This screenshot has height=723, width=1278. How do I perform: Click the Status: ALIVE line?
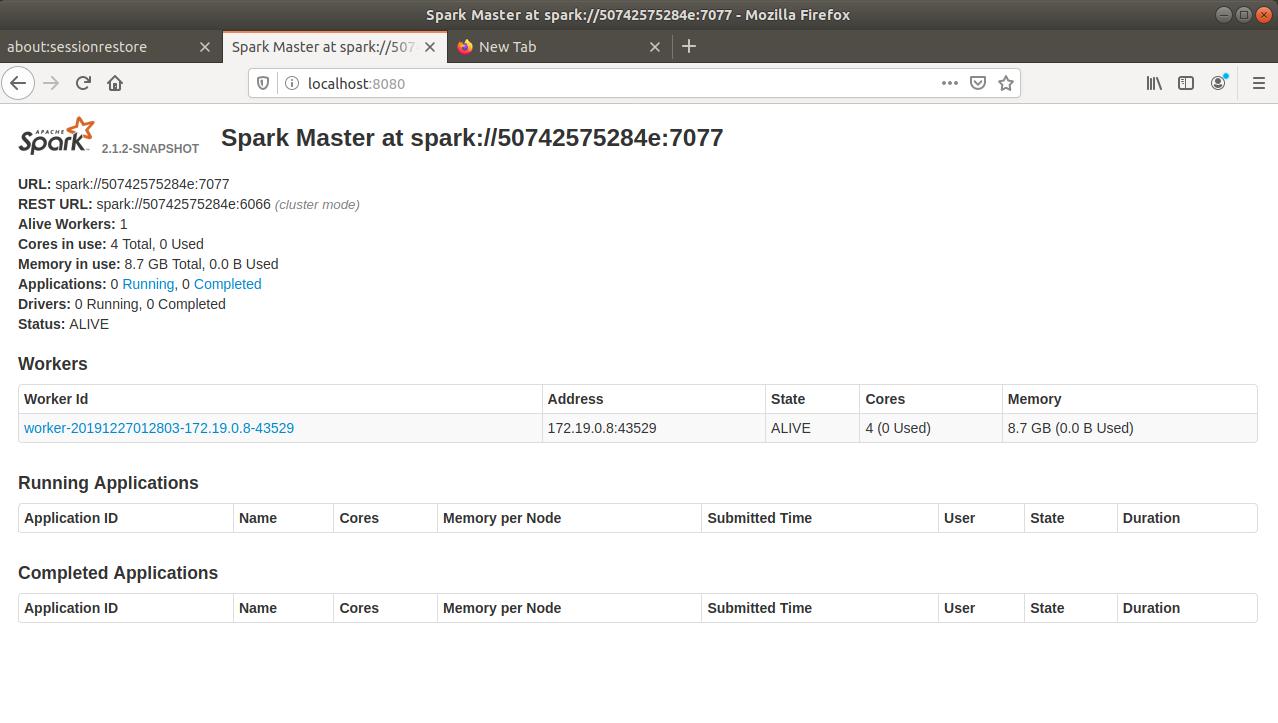tap(63, 324)
